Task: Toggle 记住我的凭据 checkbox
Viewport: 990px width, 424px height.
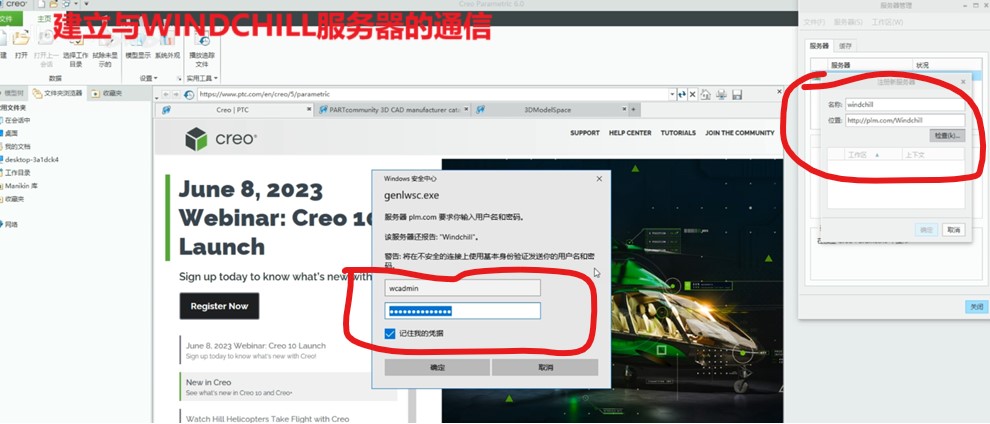Action: pyautogui.click(x=390, y=333)
